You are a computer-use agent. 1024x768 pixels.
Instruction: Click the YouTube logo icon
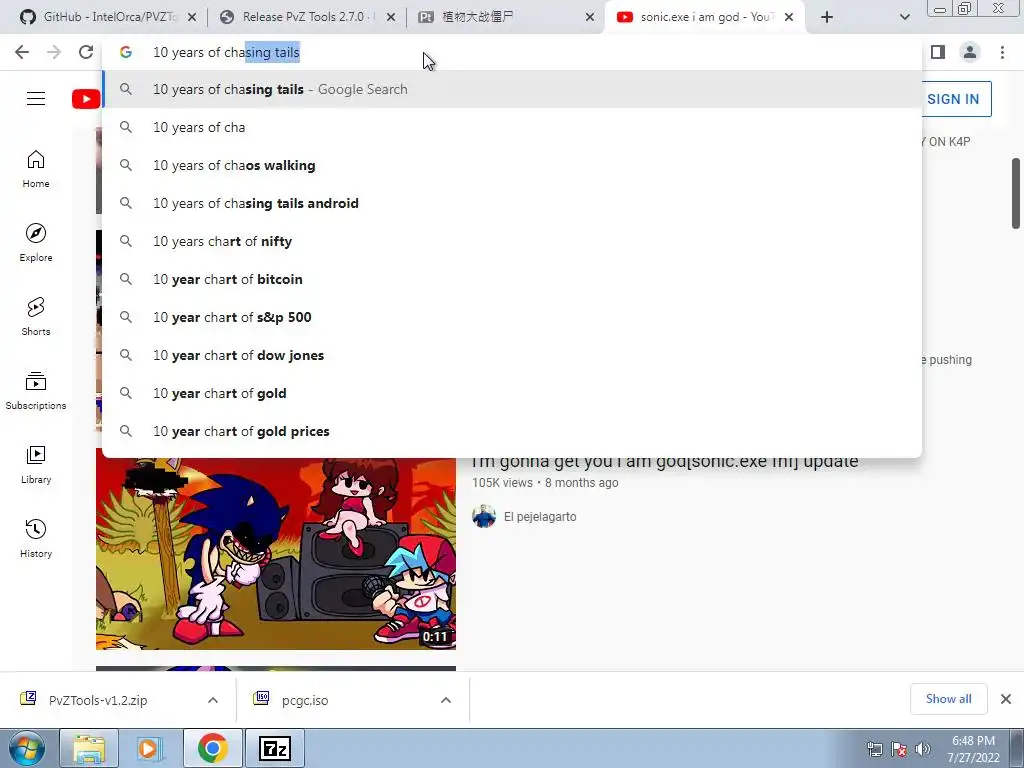coord(86,99)
